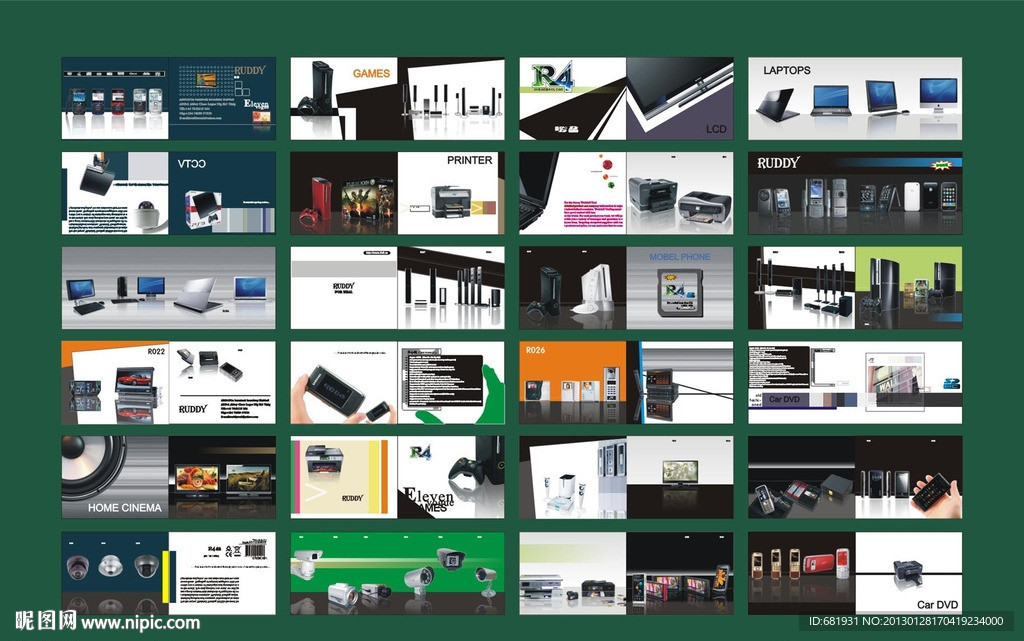Screen dimensions: 1024x641
Task: Select the spread with green hand graphic
Action: [x=397, y=383]
